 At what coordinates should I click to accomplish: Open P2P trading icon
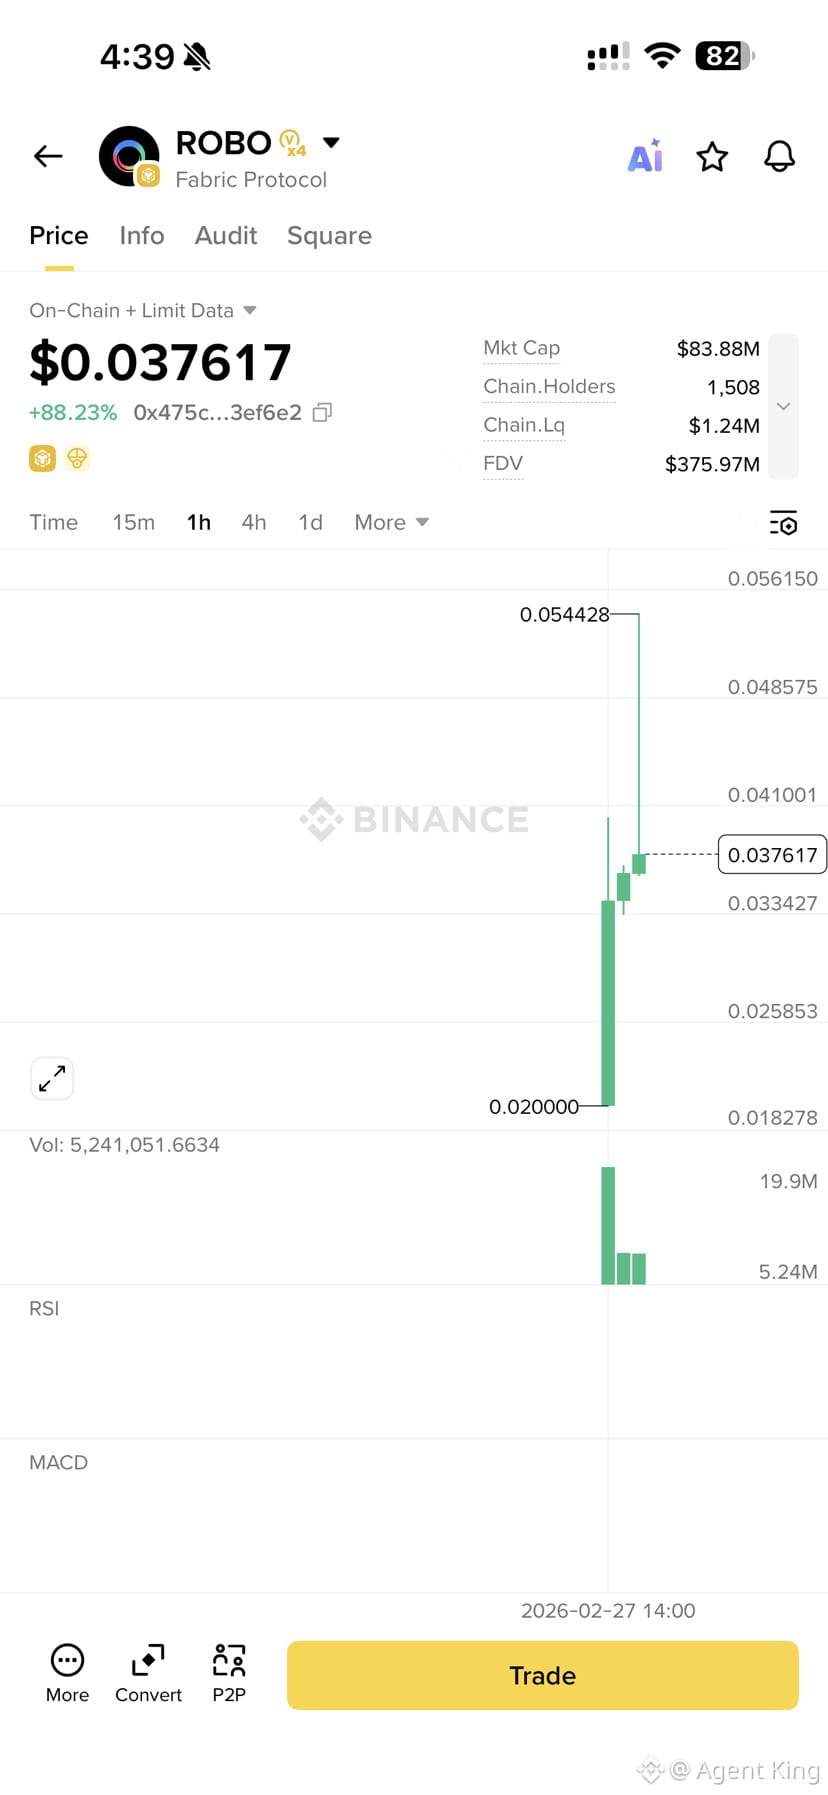tap(229, 1660)
